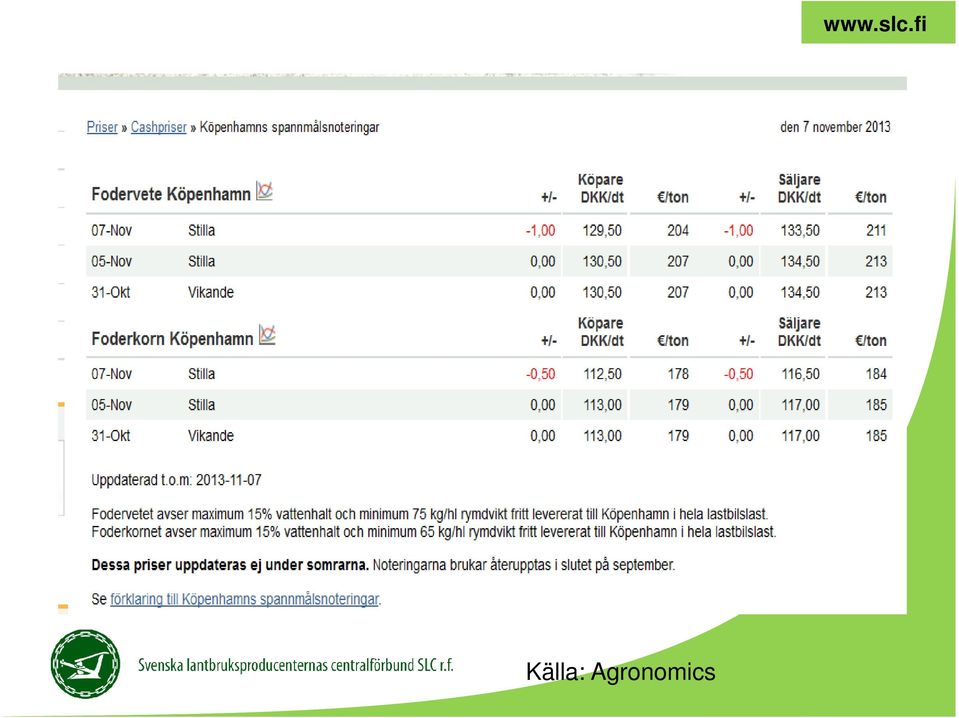Open the Fodervete Köpenhamn chart icon
Image resolution: width=959 pixels, height=718 pixels.
click(264, 191)
